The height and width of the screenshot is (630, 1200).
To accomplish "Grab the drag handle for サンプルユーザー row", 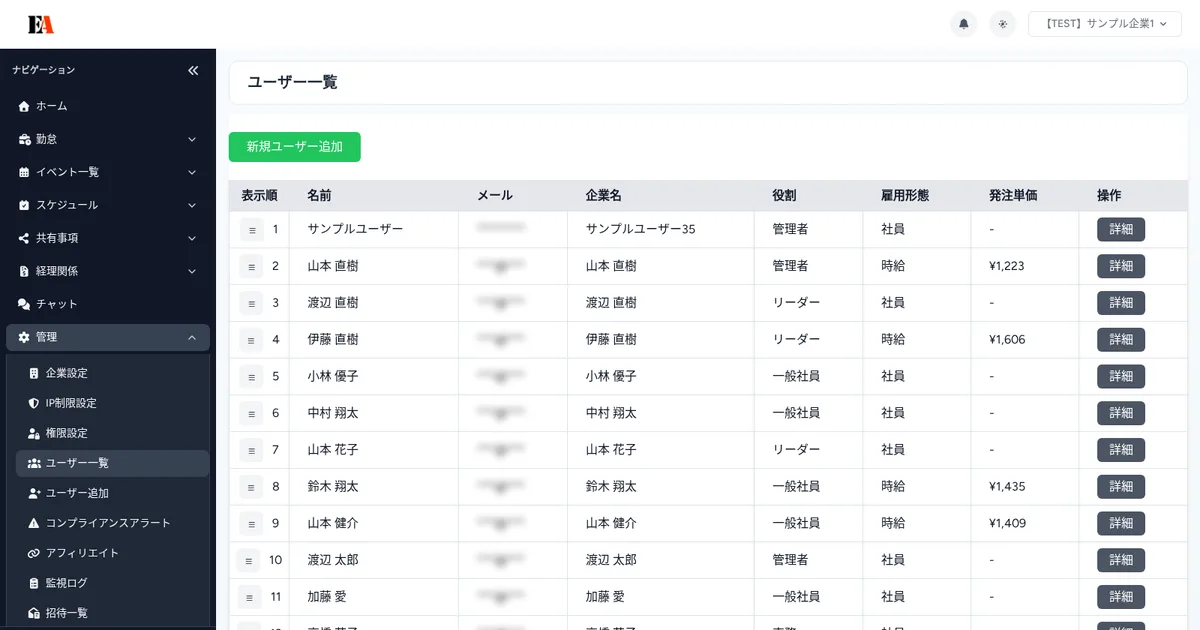I will (x=249, y=229).
